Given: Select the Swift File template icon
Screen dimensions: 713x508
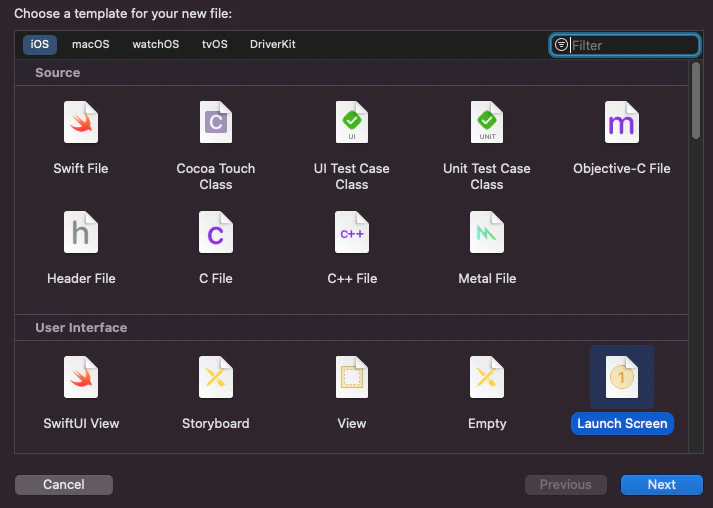Looking at the screenshot, I should (81, 122).
